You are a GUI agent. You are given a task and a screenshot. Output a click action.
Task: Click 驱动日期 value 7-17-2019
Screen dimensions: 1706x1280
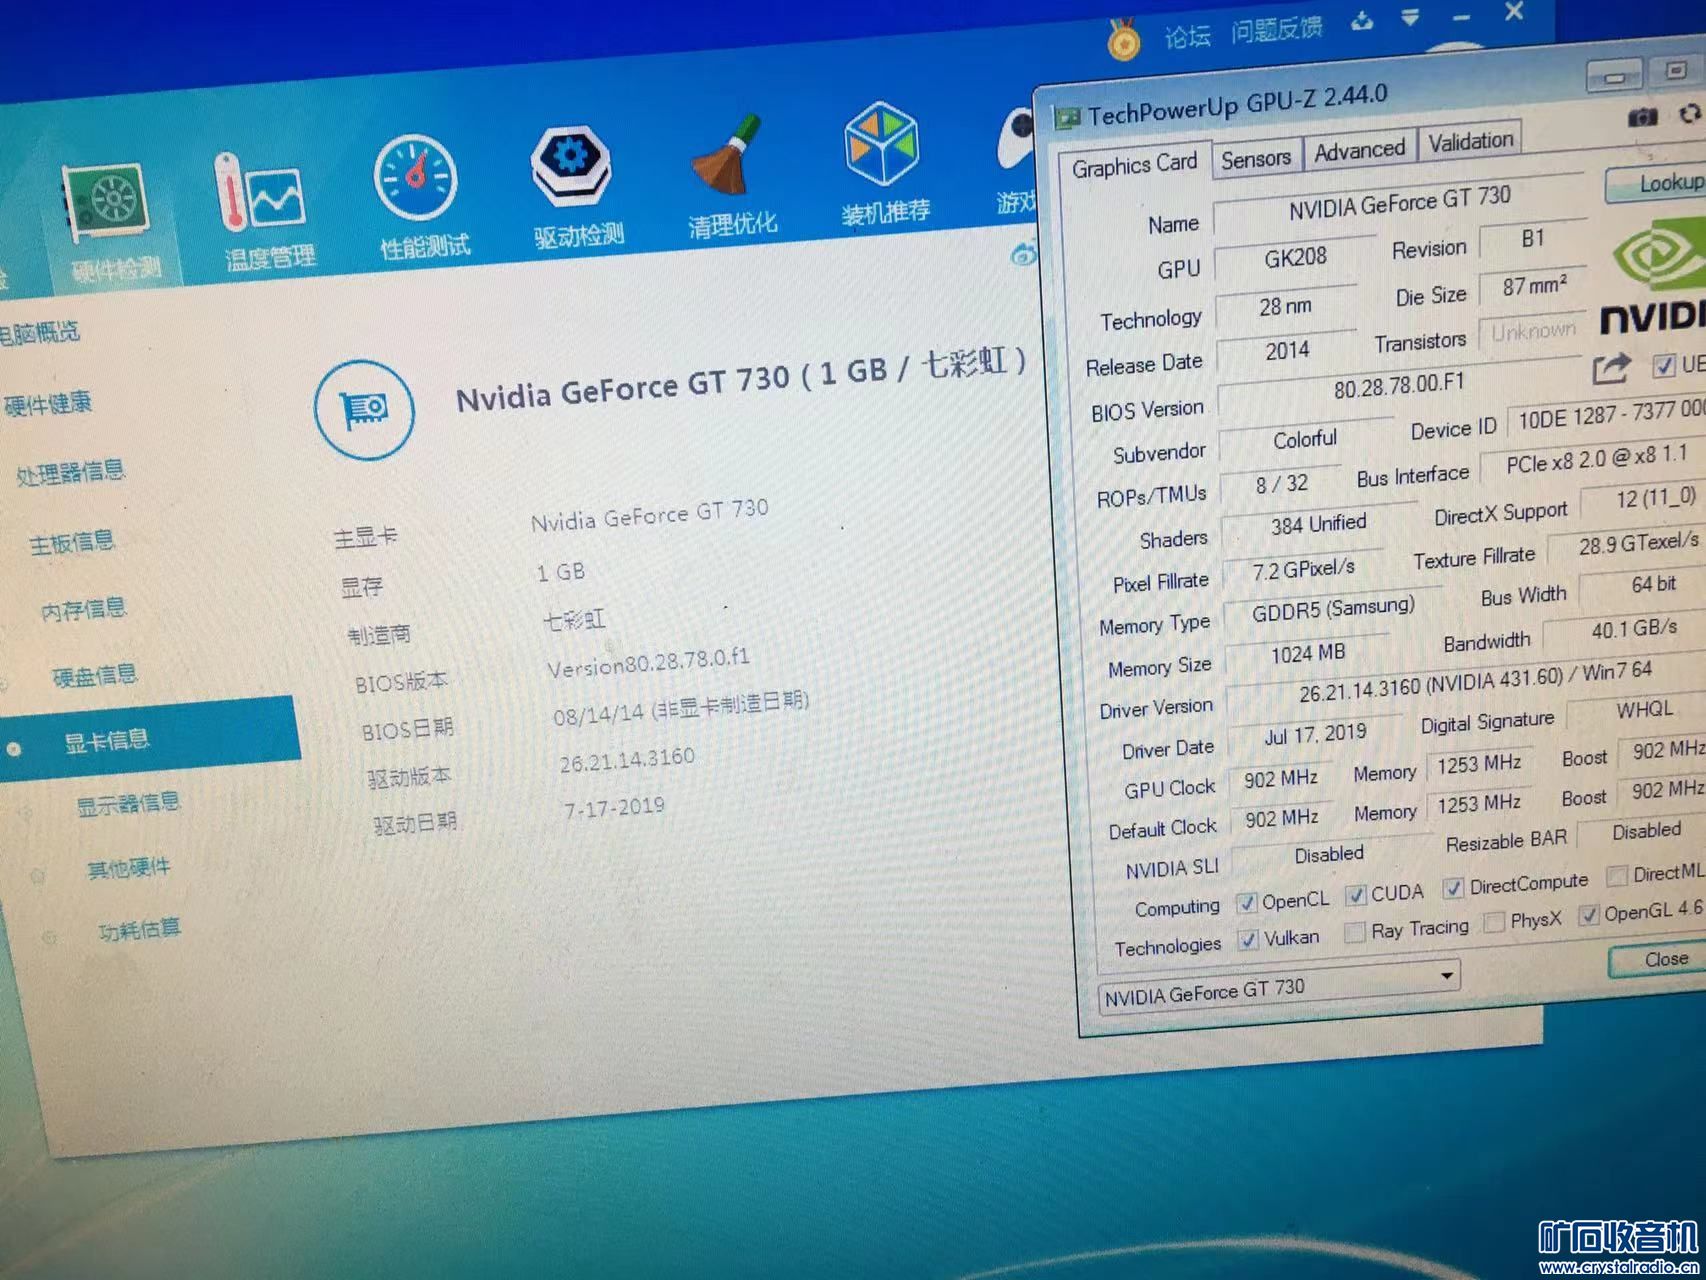point(614,808)
